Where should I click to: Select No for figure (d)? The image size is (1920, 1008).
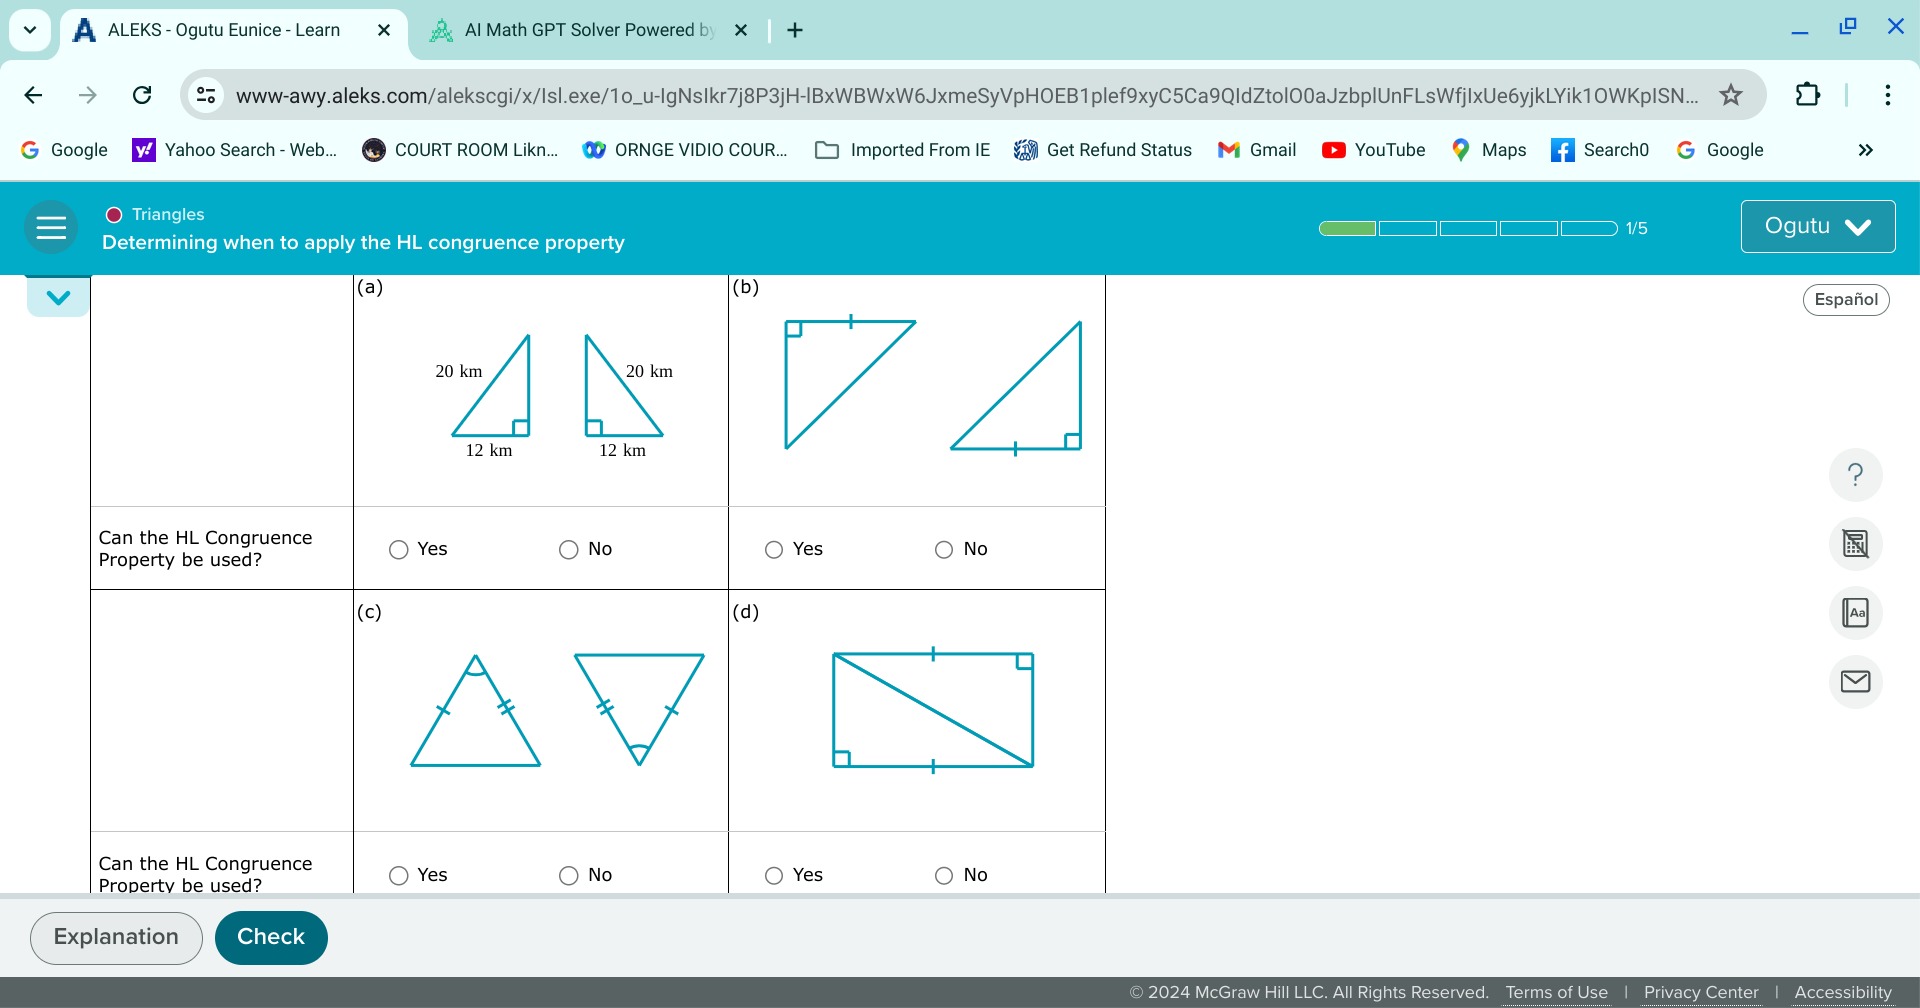(x=944, y=876)
